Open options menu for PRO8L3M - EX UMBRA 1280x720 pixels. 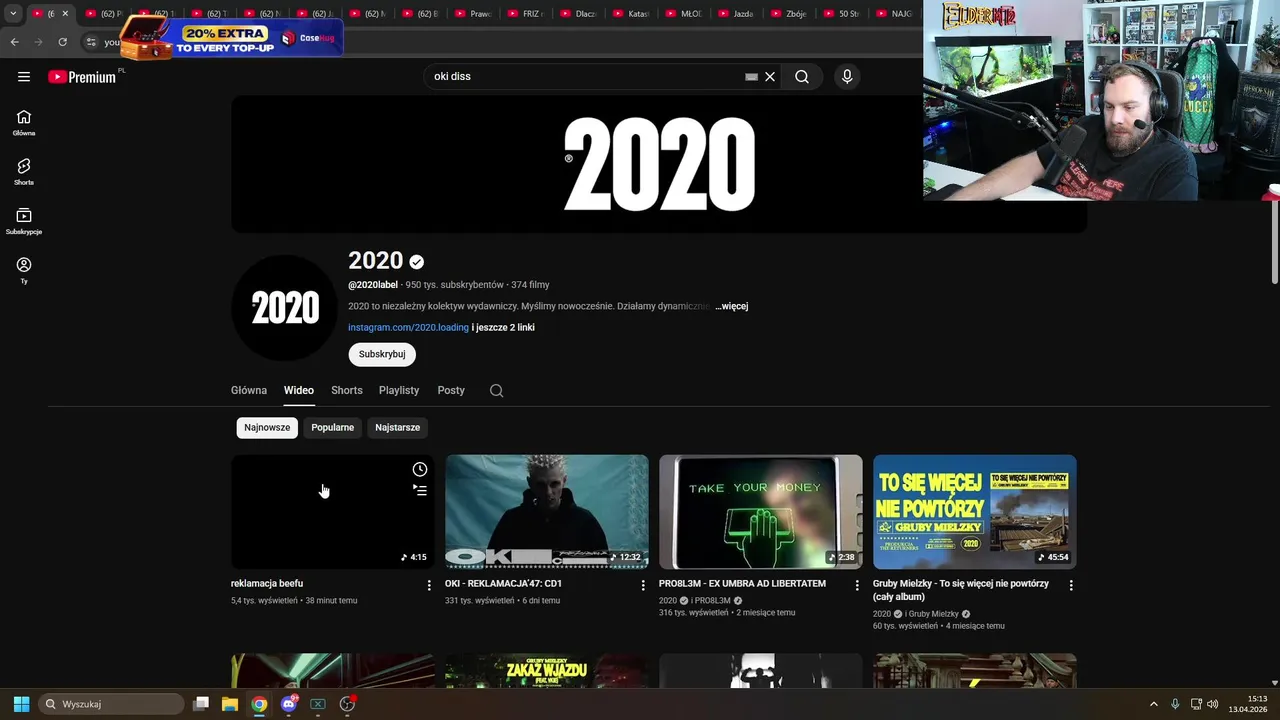(857, 585)
